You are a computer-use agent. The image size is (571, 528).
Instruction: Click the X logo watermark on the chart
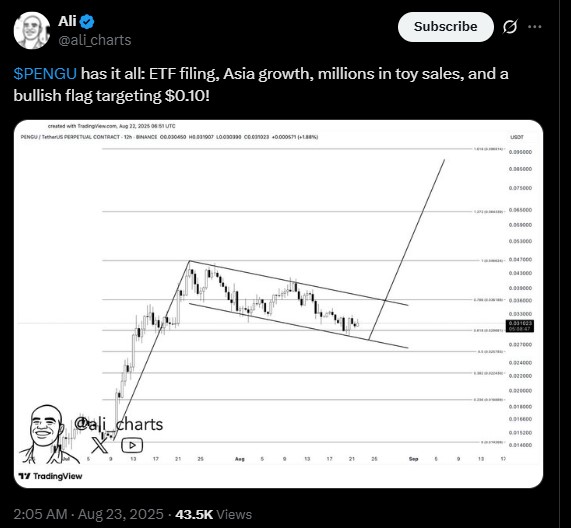point(99,445)
